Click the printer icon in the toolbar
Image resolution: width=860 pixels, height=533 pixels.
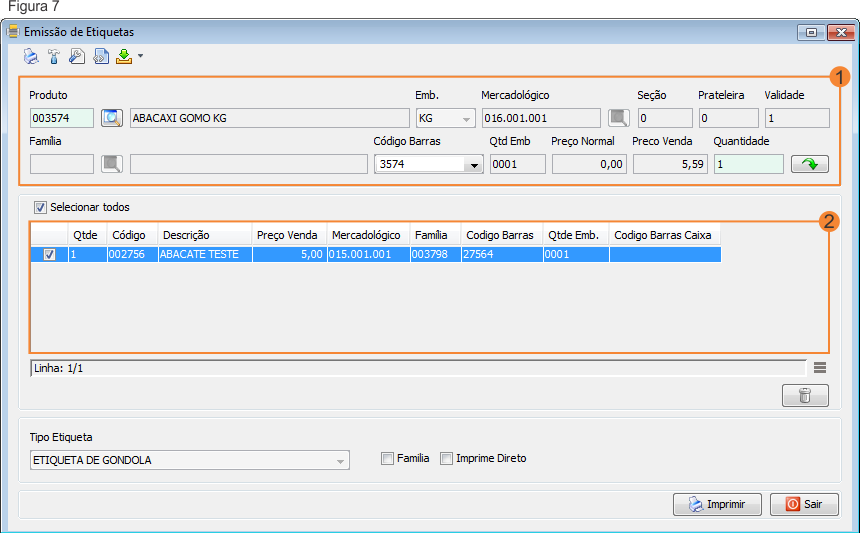pos(31,57)
